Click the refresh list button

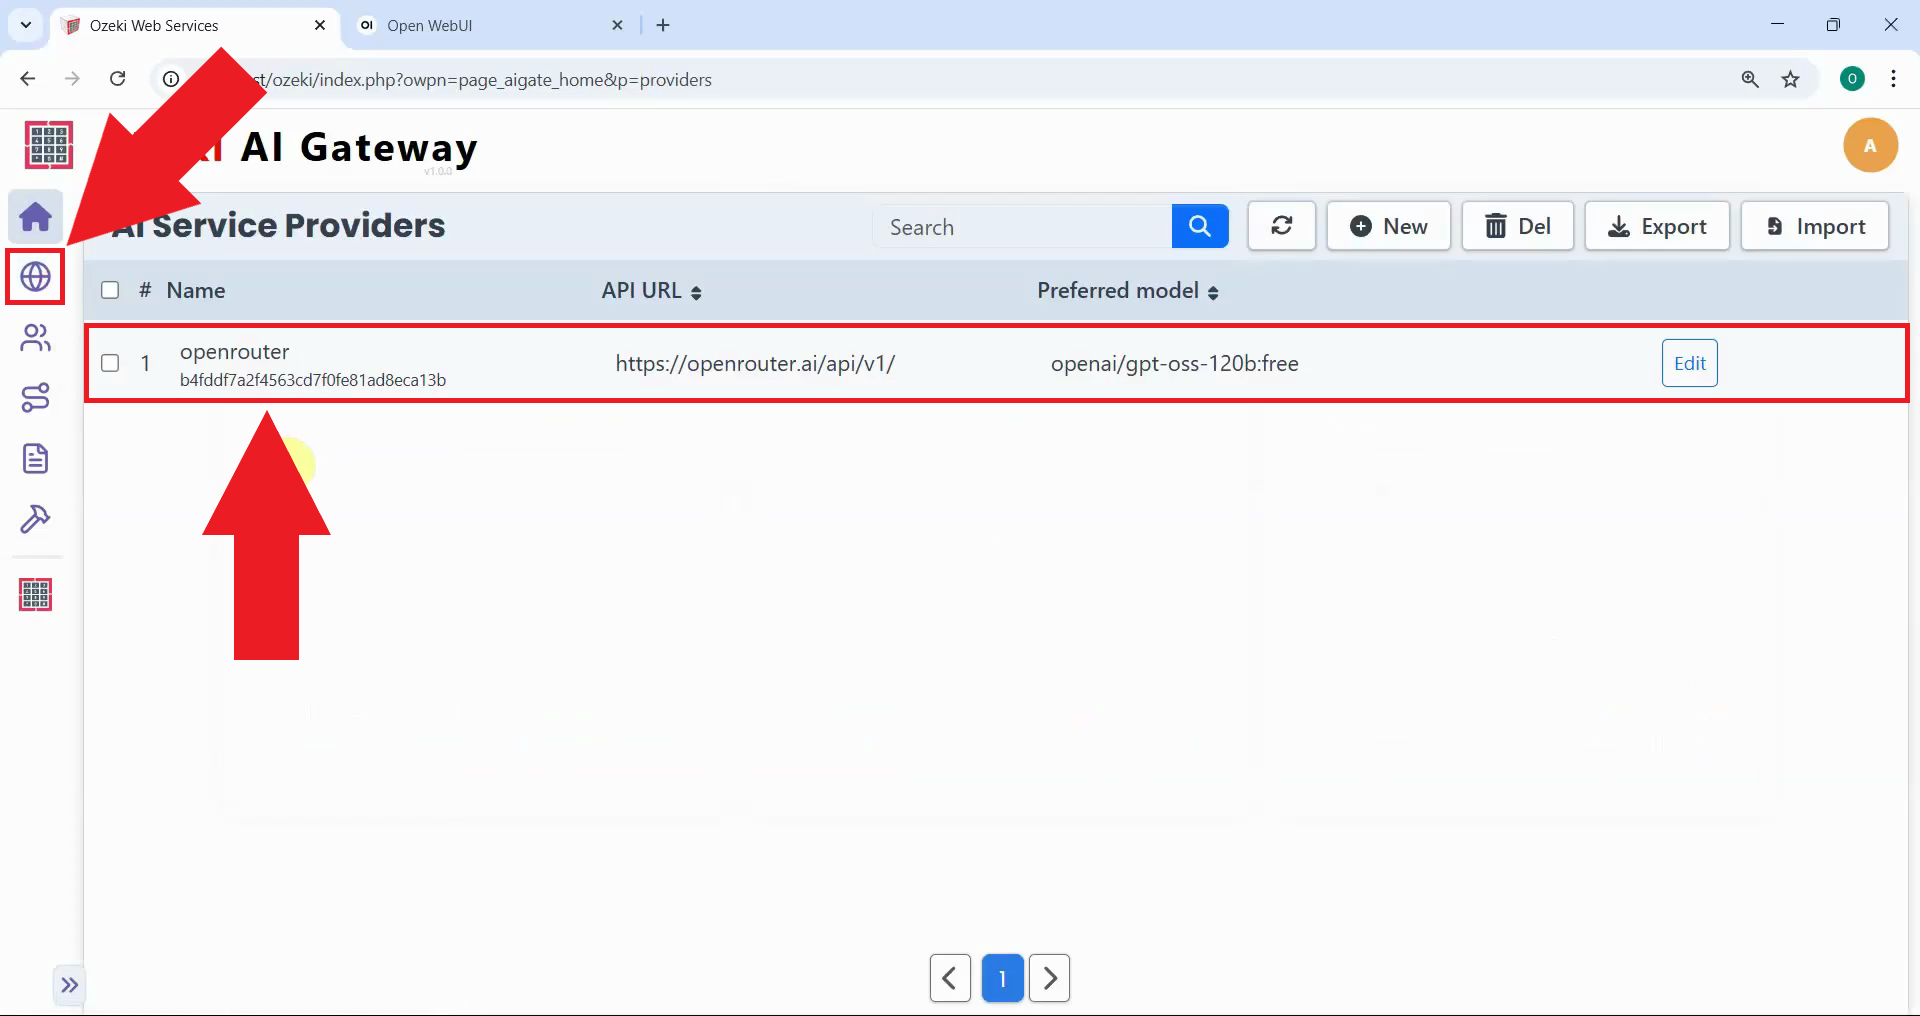tap(1281, 226)
